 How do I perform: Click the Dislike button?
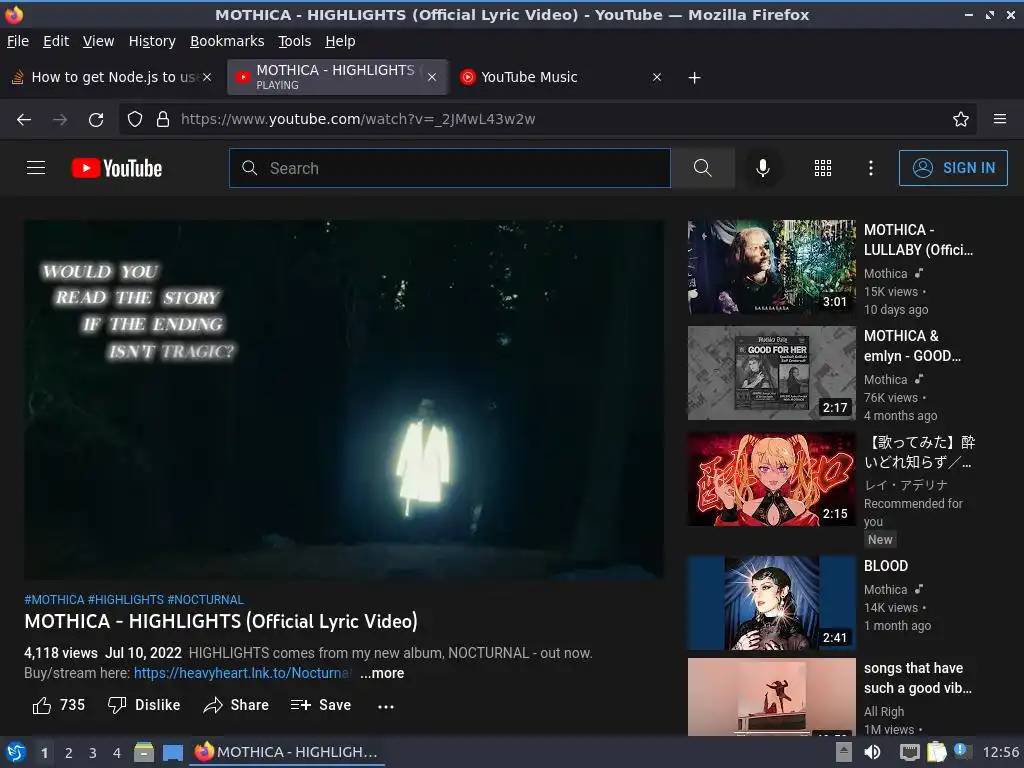[x=144, y=705]
